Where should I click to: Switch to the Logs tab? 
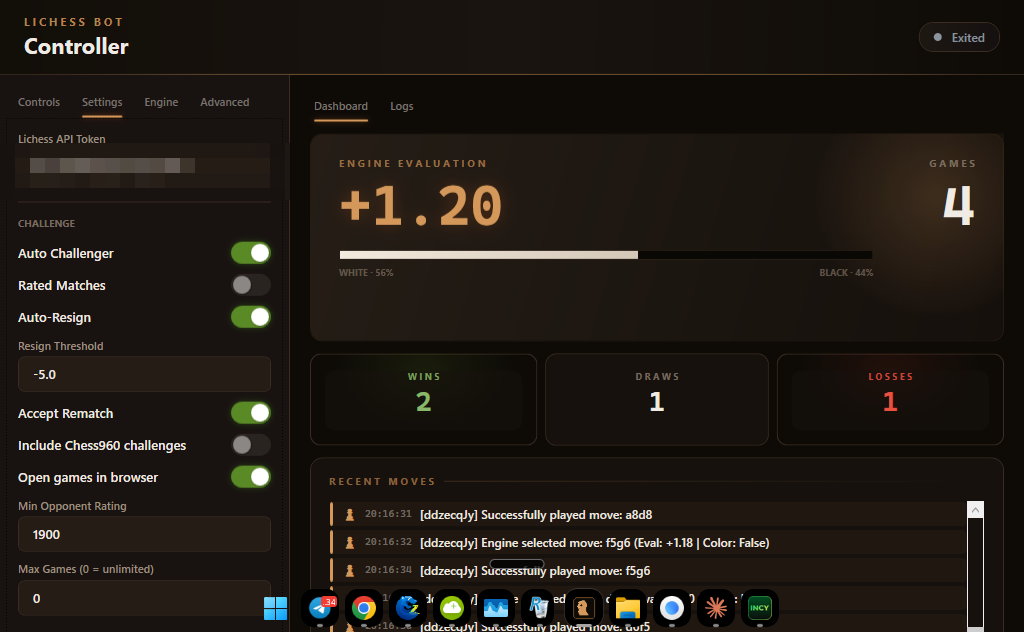coord(401,106)
